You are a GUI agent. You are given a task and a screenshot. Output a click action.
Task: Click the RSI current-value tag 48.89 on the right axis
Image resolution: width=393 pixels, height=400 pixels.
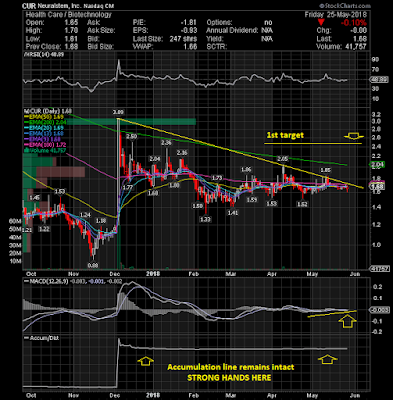coord(379,80)
